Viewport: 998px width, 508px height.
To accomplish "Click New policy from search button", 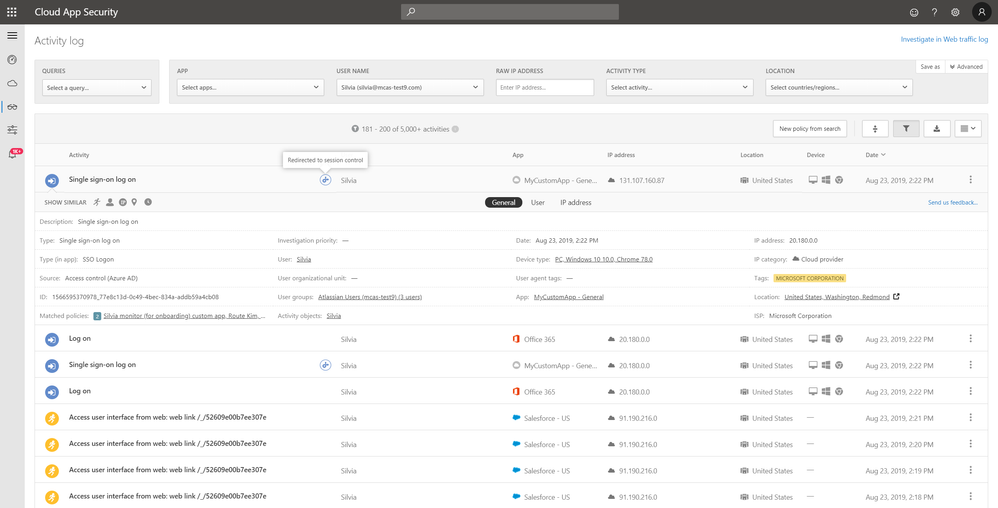I will [810, 129].
